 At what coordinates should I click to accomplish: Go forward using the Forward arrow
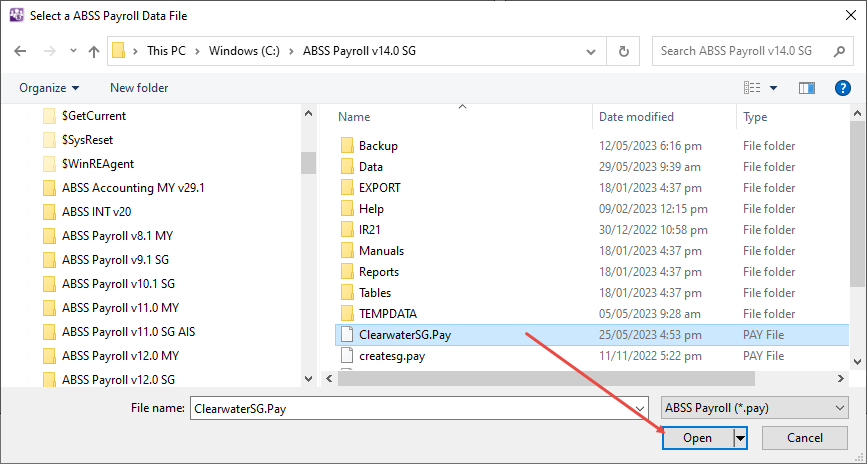click(50, 51)
